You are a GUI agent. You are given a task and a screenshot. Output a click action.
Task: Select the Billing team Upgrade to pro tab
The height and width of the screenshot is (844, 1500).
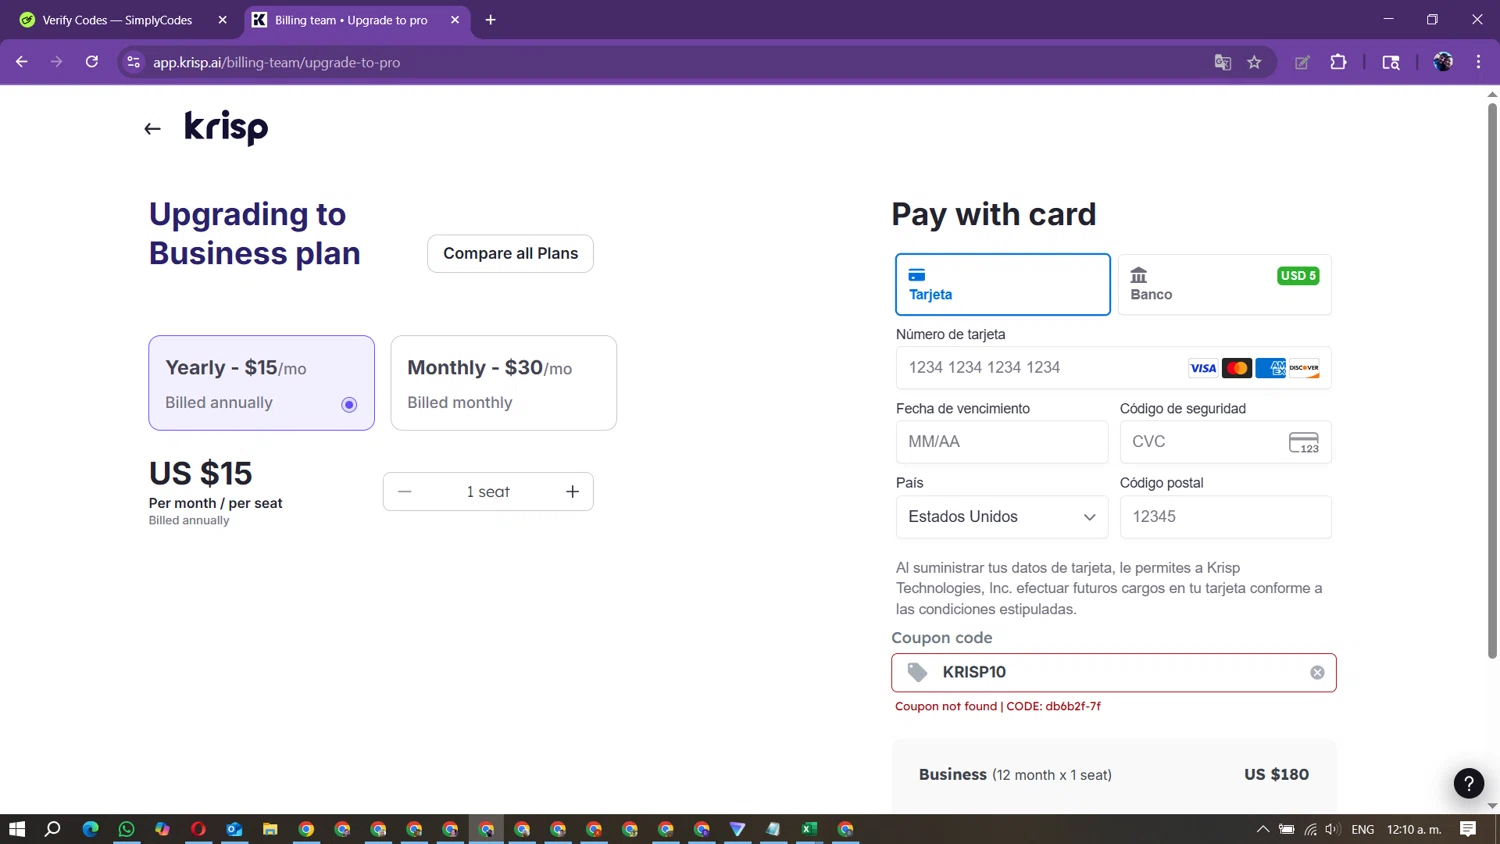tap(356, 20)
